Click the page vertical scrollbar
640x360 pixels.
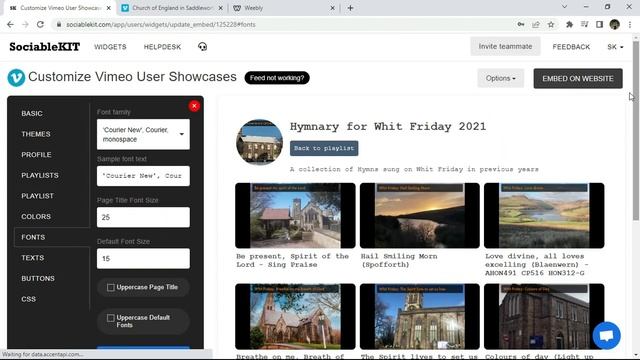[636, 131]
